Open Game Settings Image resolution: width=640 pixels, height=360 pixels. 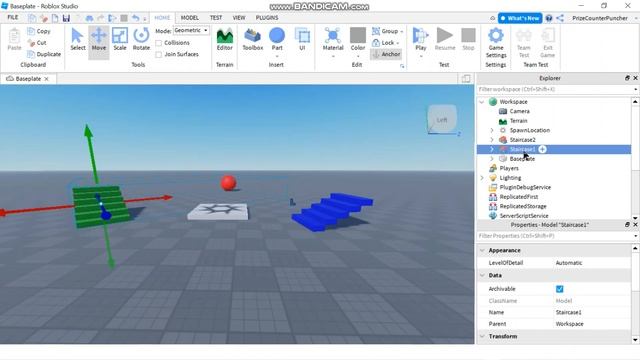(x=496, y=43)
